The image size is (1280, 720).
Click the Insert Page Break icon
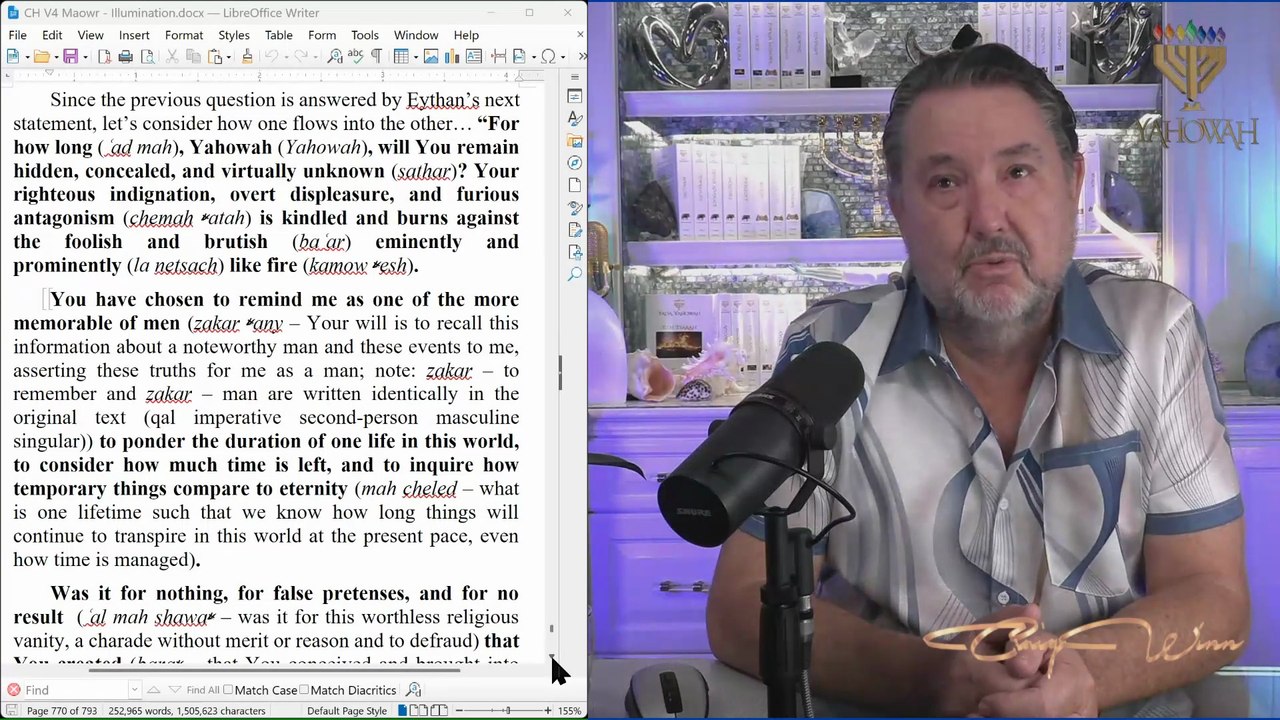498,56
